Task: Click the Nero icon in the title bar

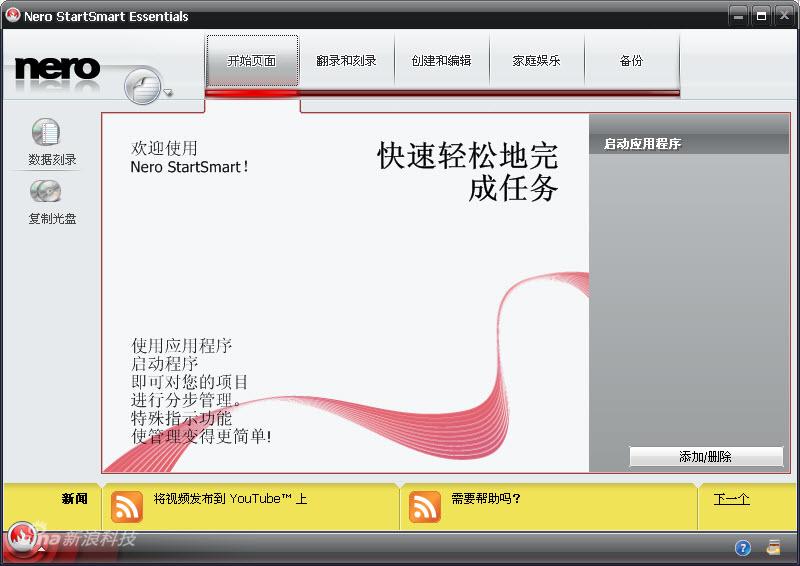Action: click(x=13, y=15)
